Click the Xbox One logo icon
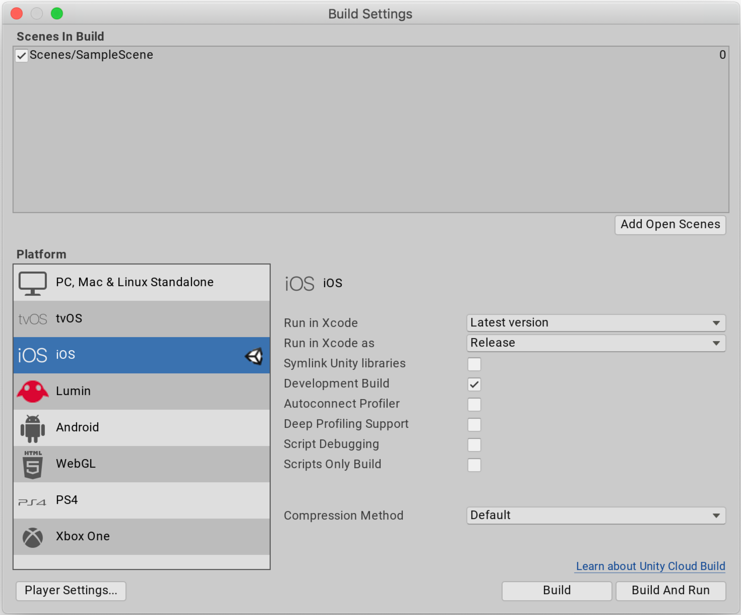Screen dimensions: 741x615 pos(33,537)
